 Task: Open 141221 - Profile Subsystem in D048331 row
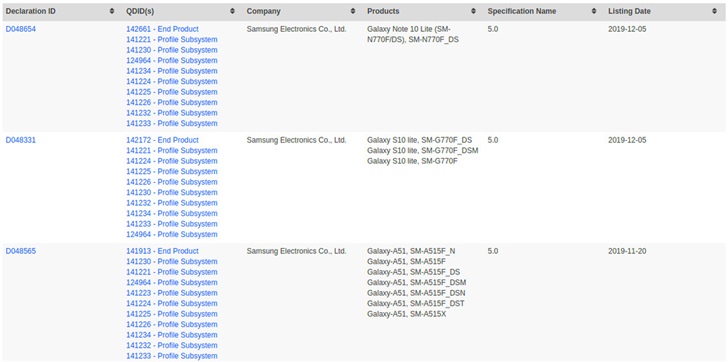click(x=172, y=150)
